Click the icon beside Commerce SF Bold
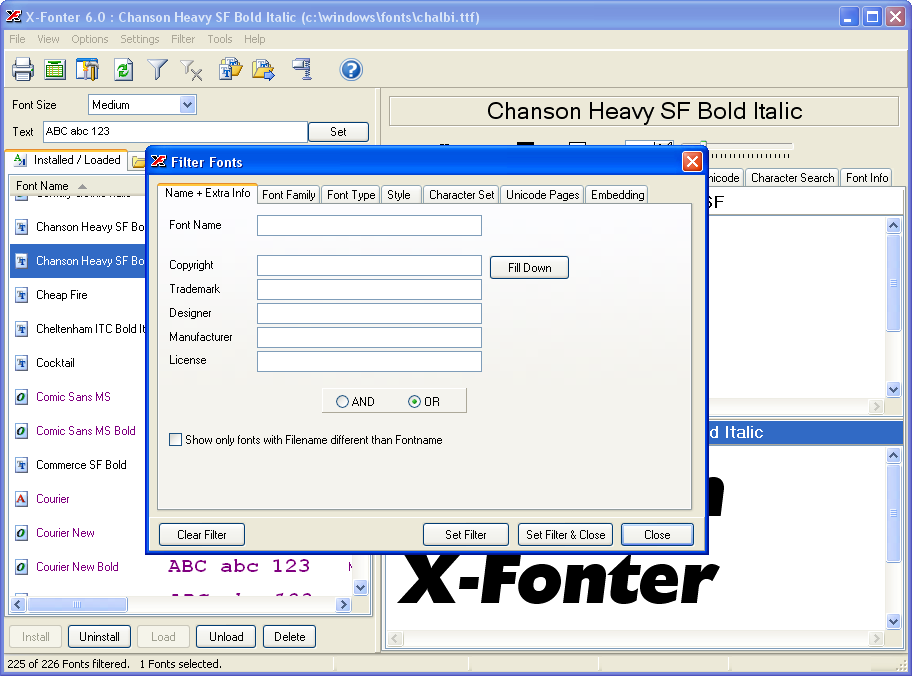This screenshot has width=912, height=676. tap(22, 465)
